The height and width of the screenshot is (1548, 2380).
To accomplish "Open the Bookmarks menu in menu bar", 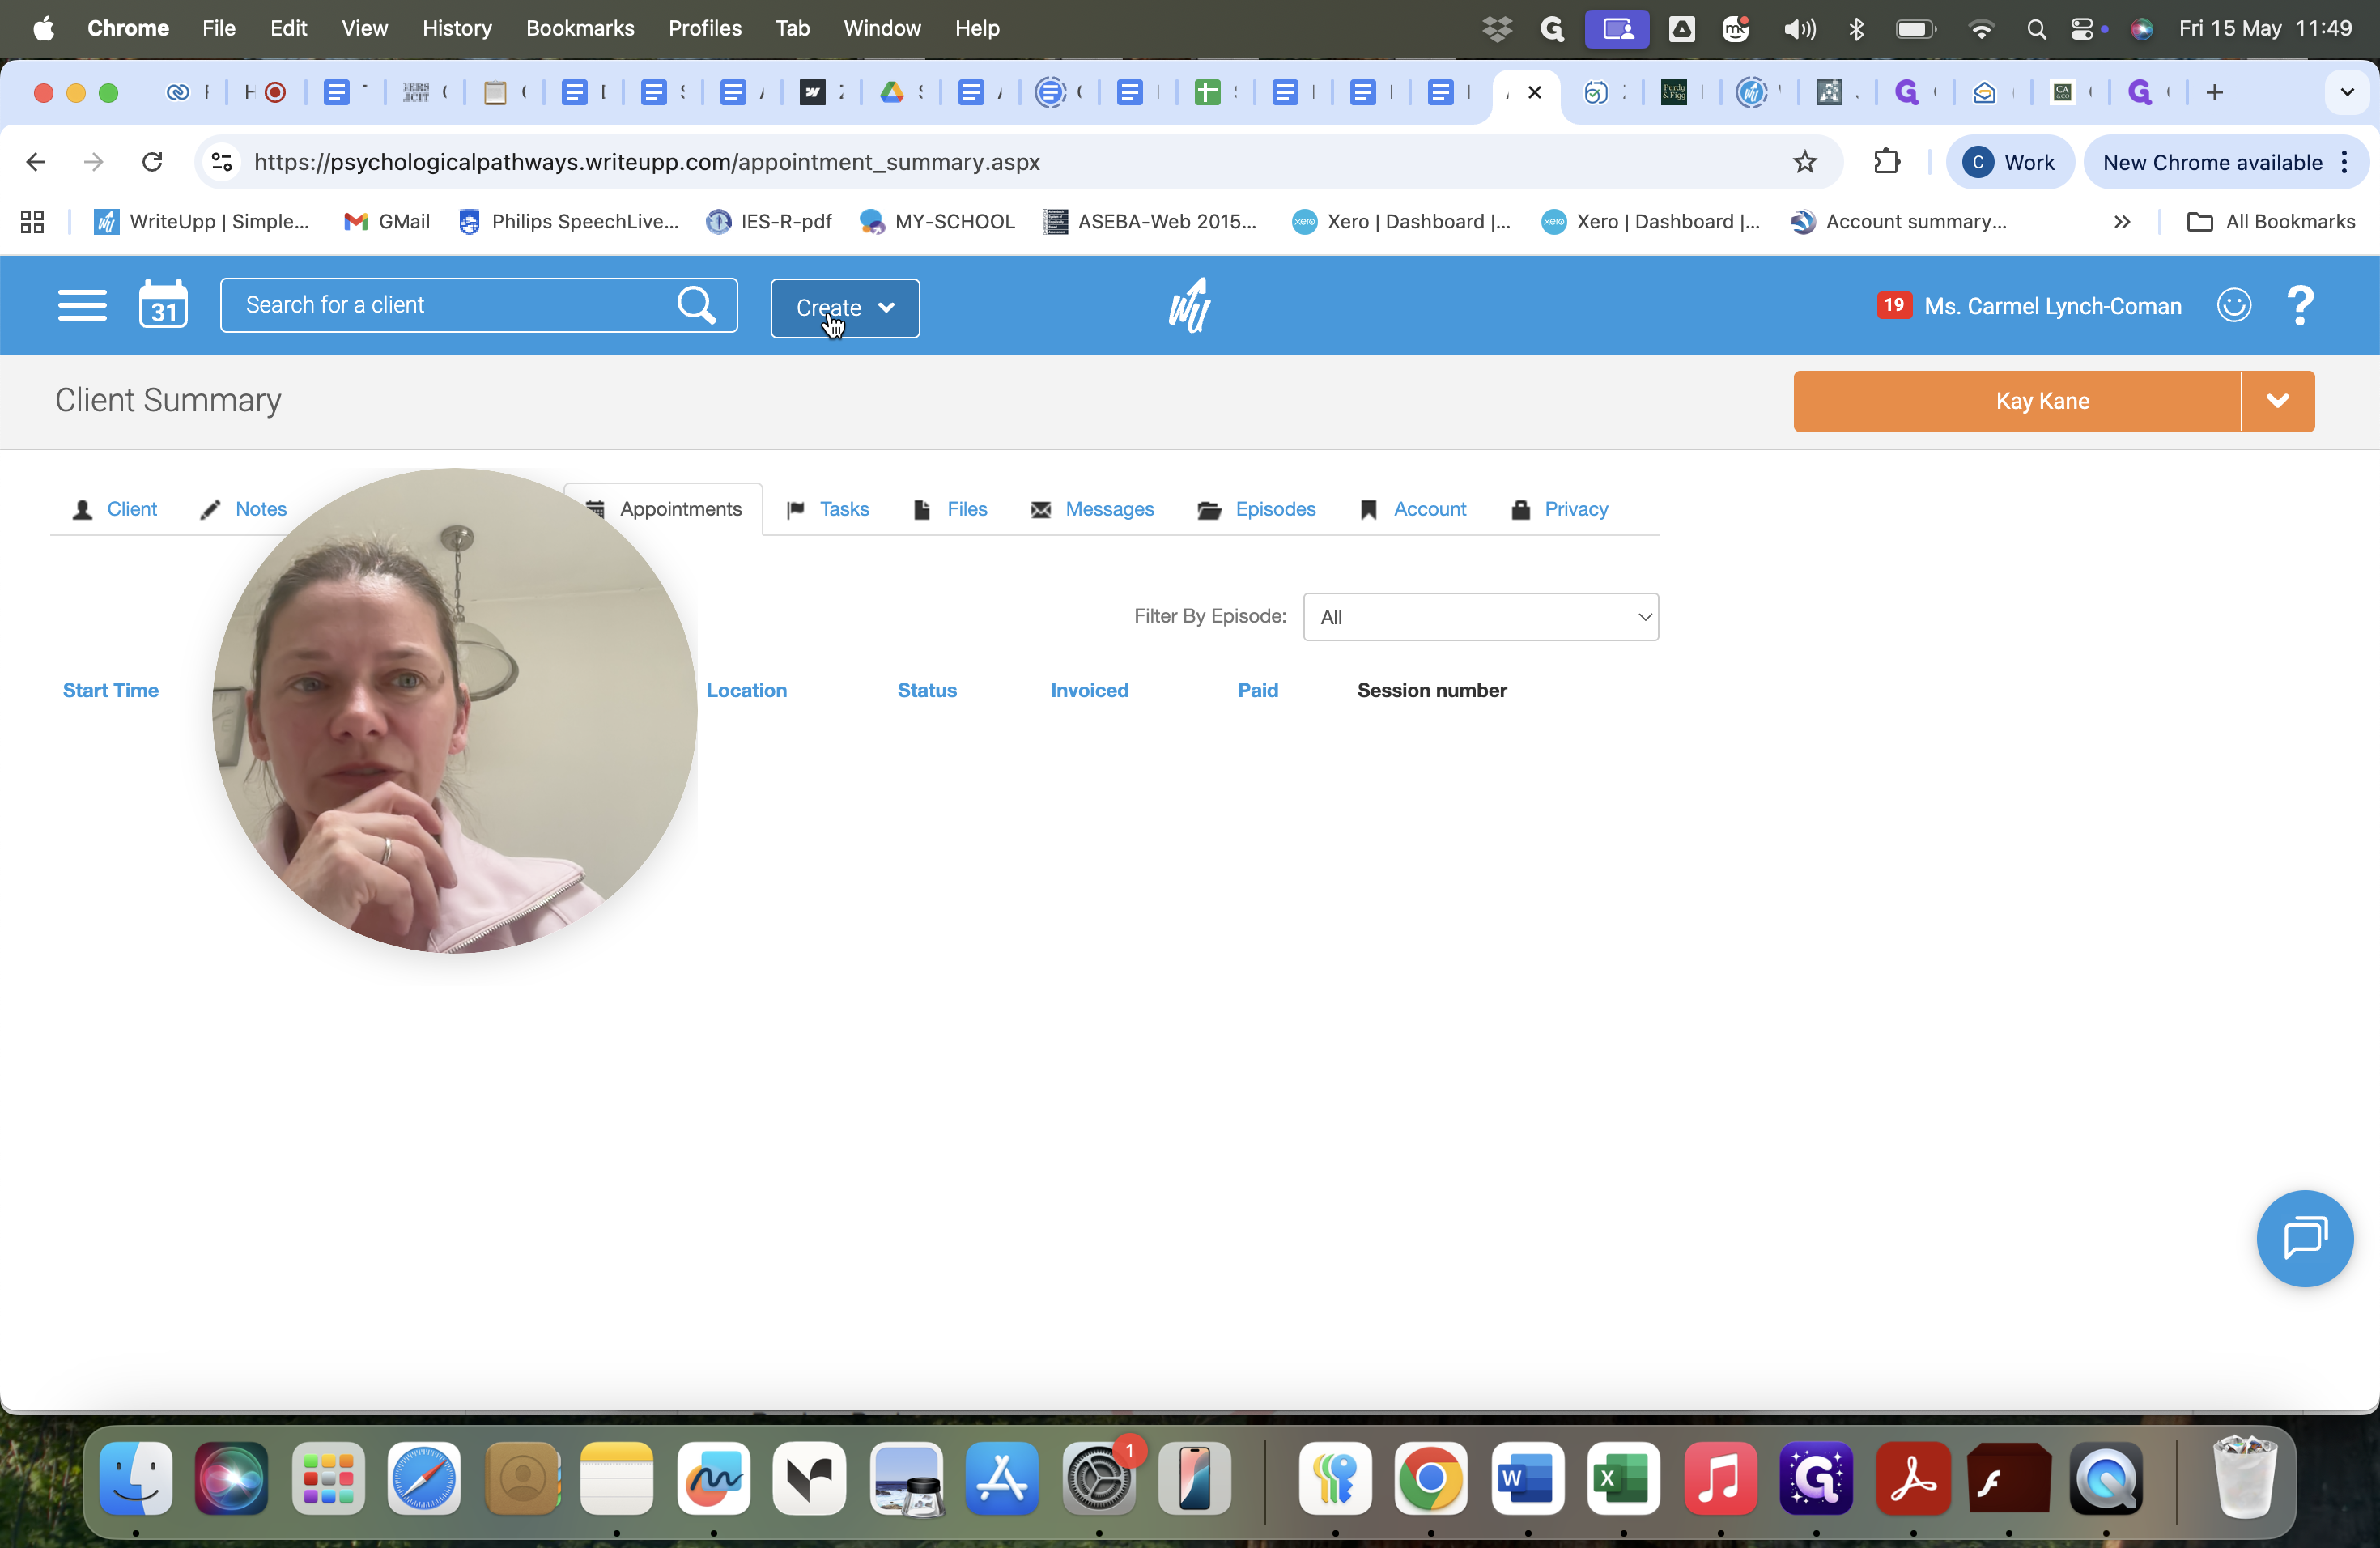I will (x=580, y=28).
